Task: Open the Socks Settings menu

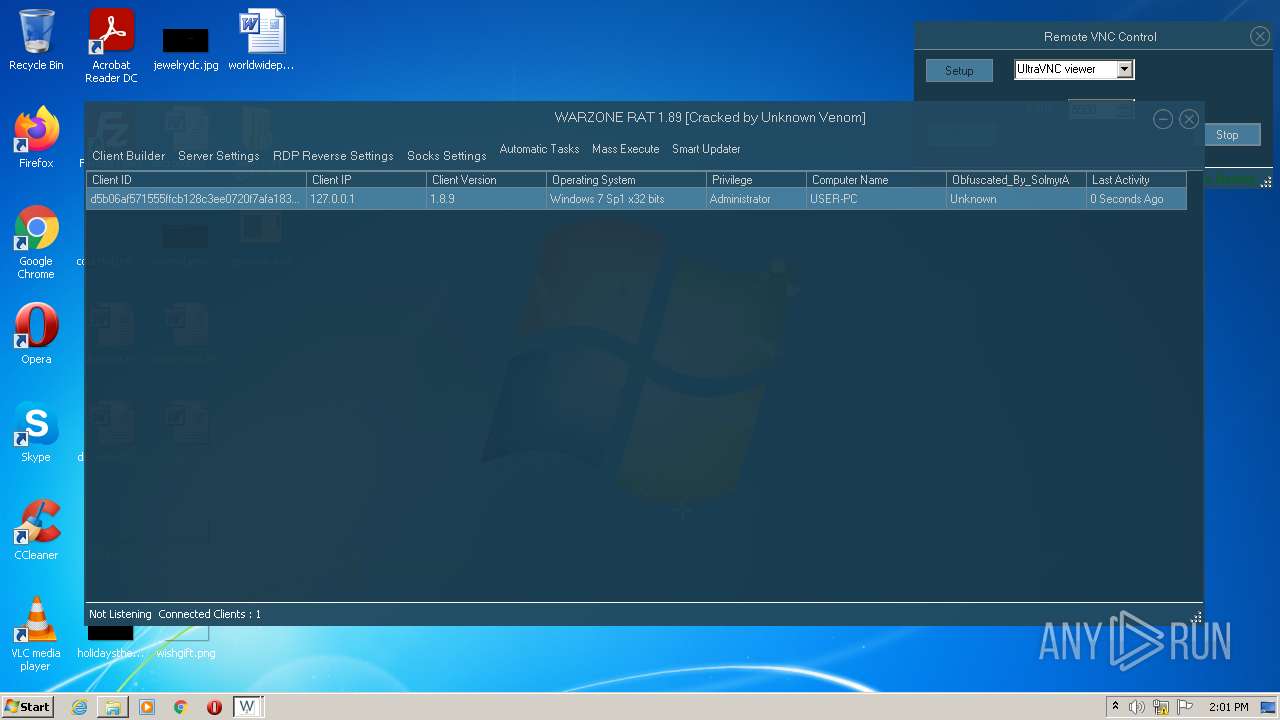Action: tap(446, 156)
